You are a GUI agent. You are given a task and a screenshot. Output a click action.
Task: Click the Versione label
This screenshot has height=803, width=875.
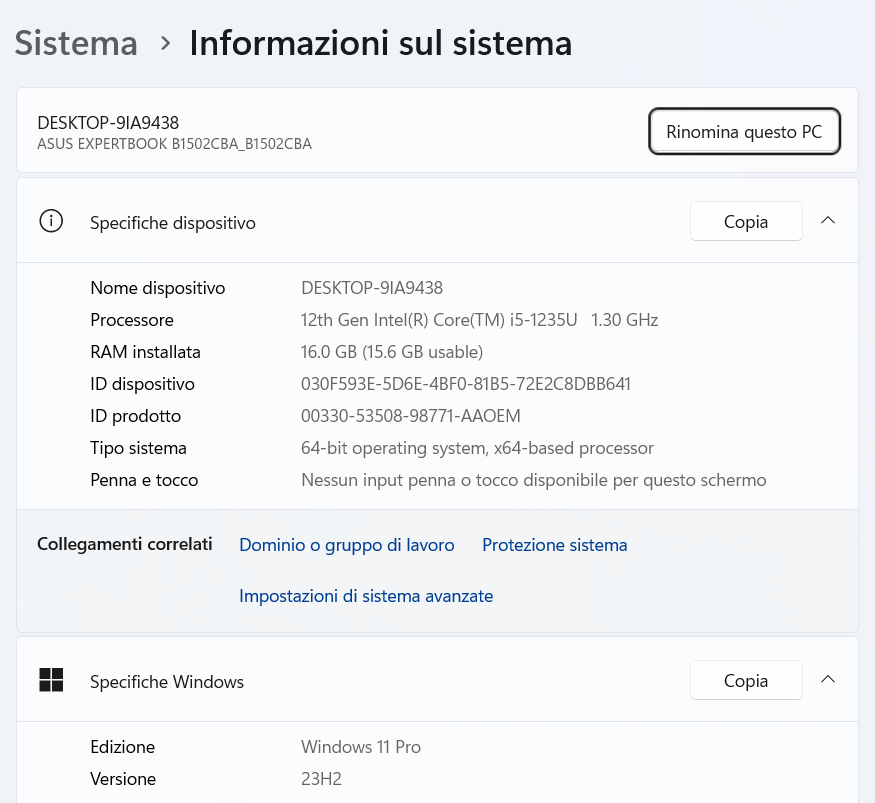123,778
